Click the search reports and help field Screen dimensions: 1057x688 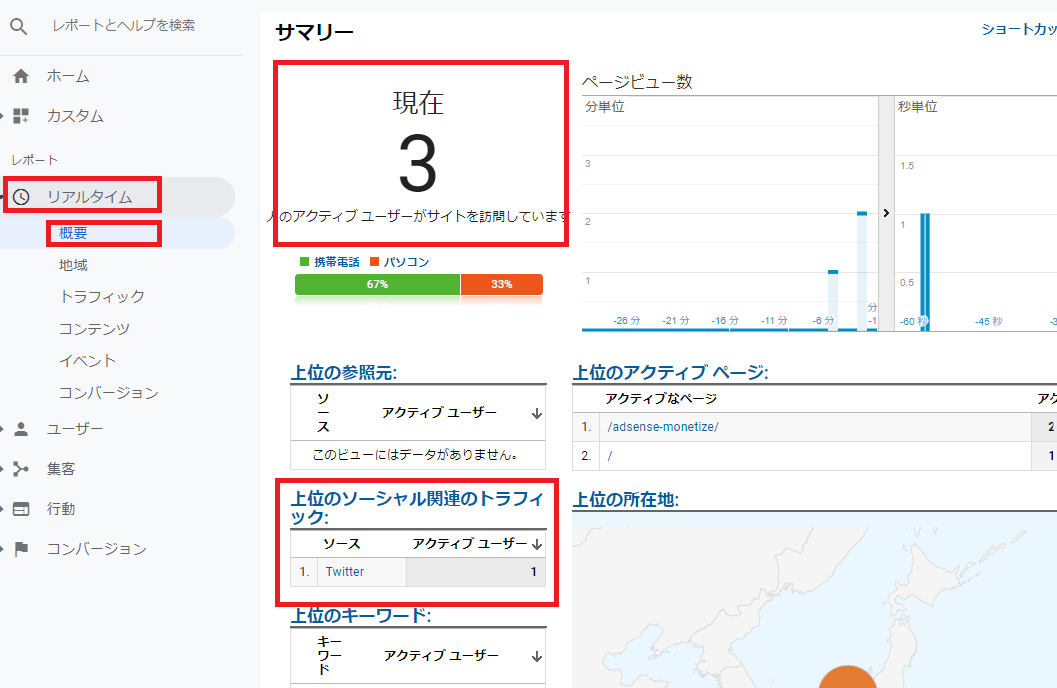tap(123, 26)
